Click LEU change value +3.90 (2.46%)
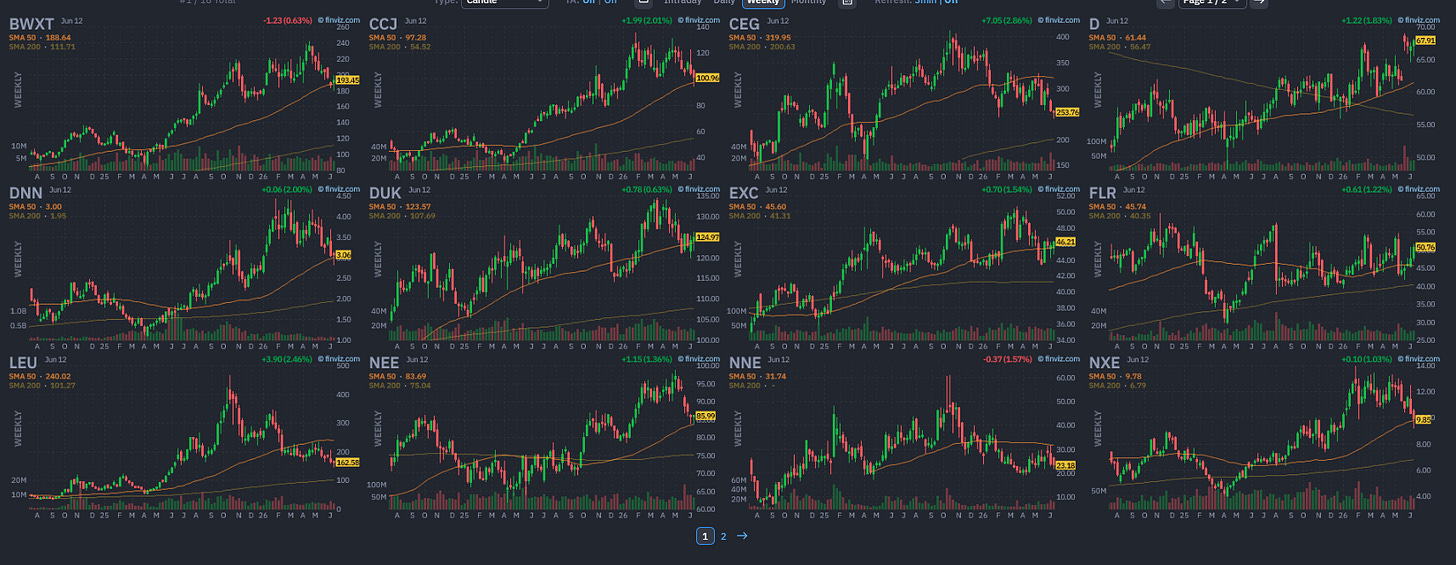The image size is (1456, 565). tap(288, 358)
